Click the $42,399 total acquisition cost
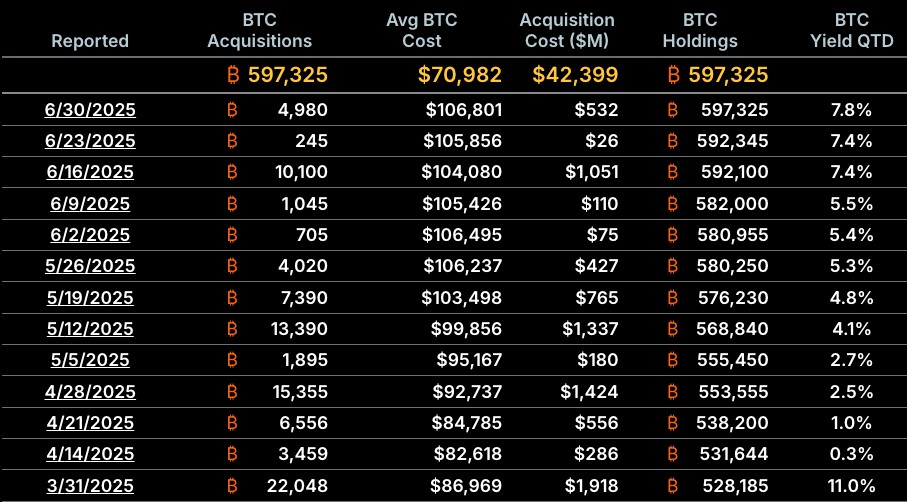 click(x=575, y=75)
